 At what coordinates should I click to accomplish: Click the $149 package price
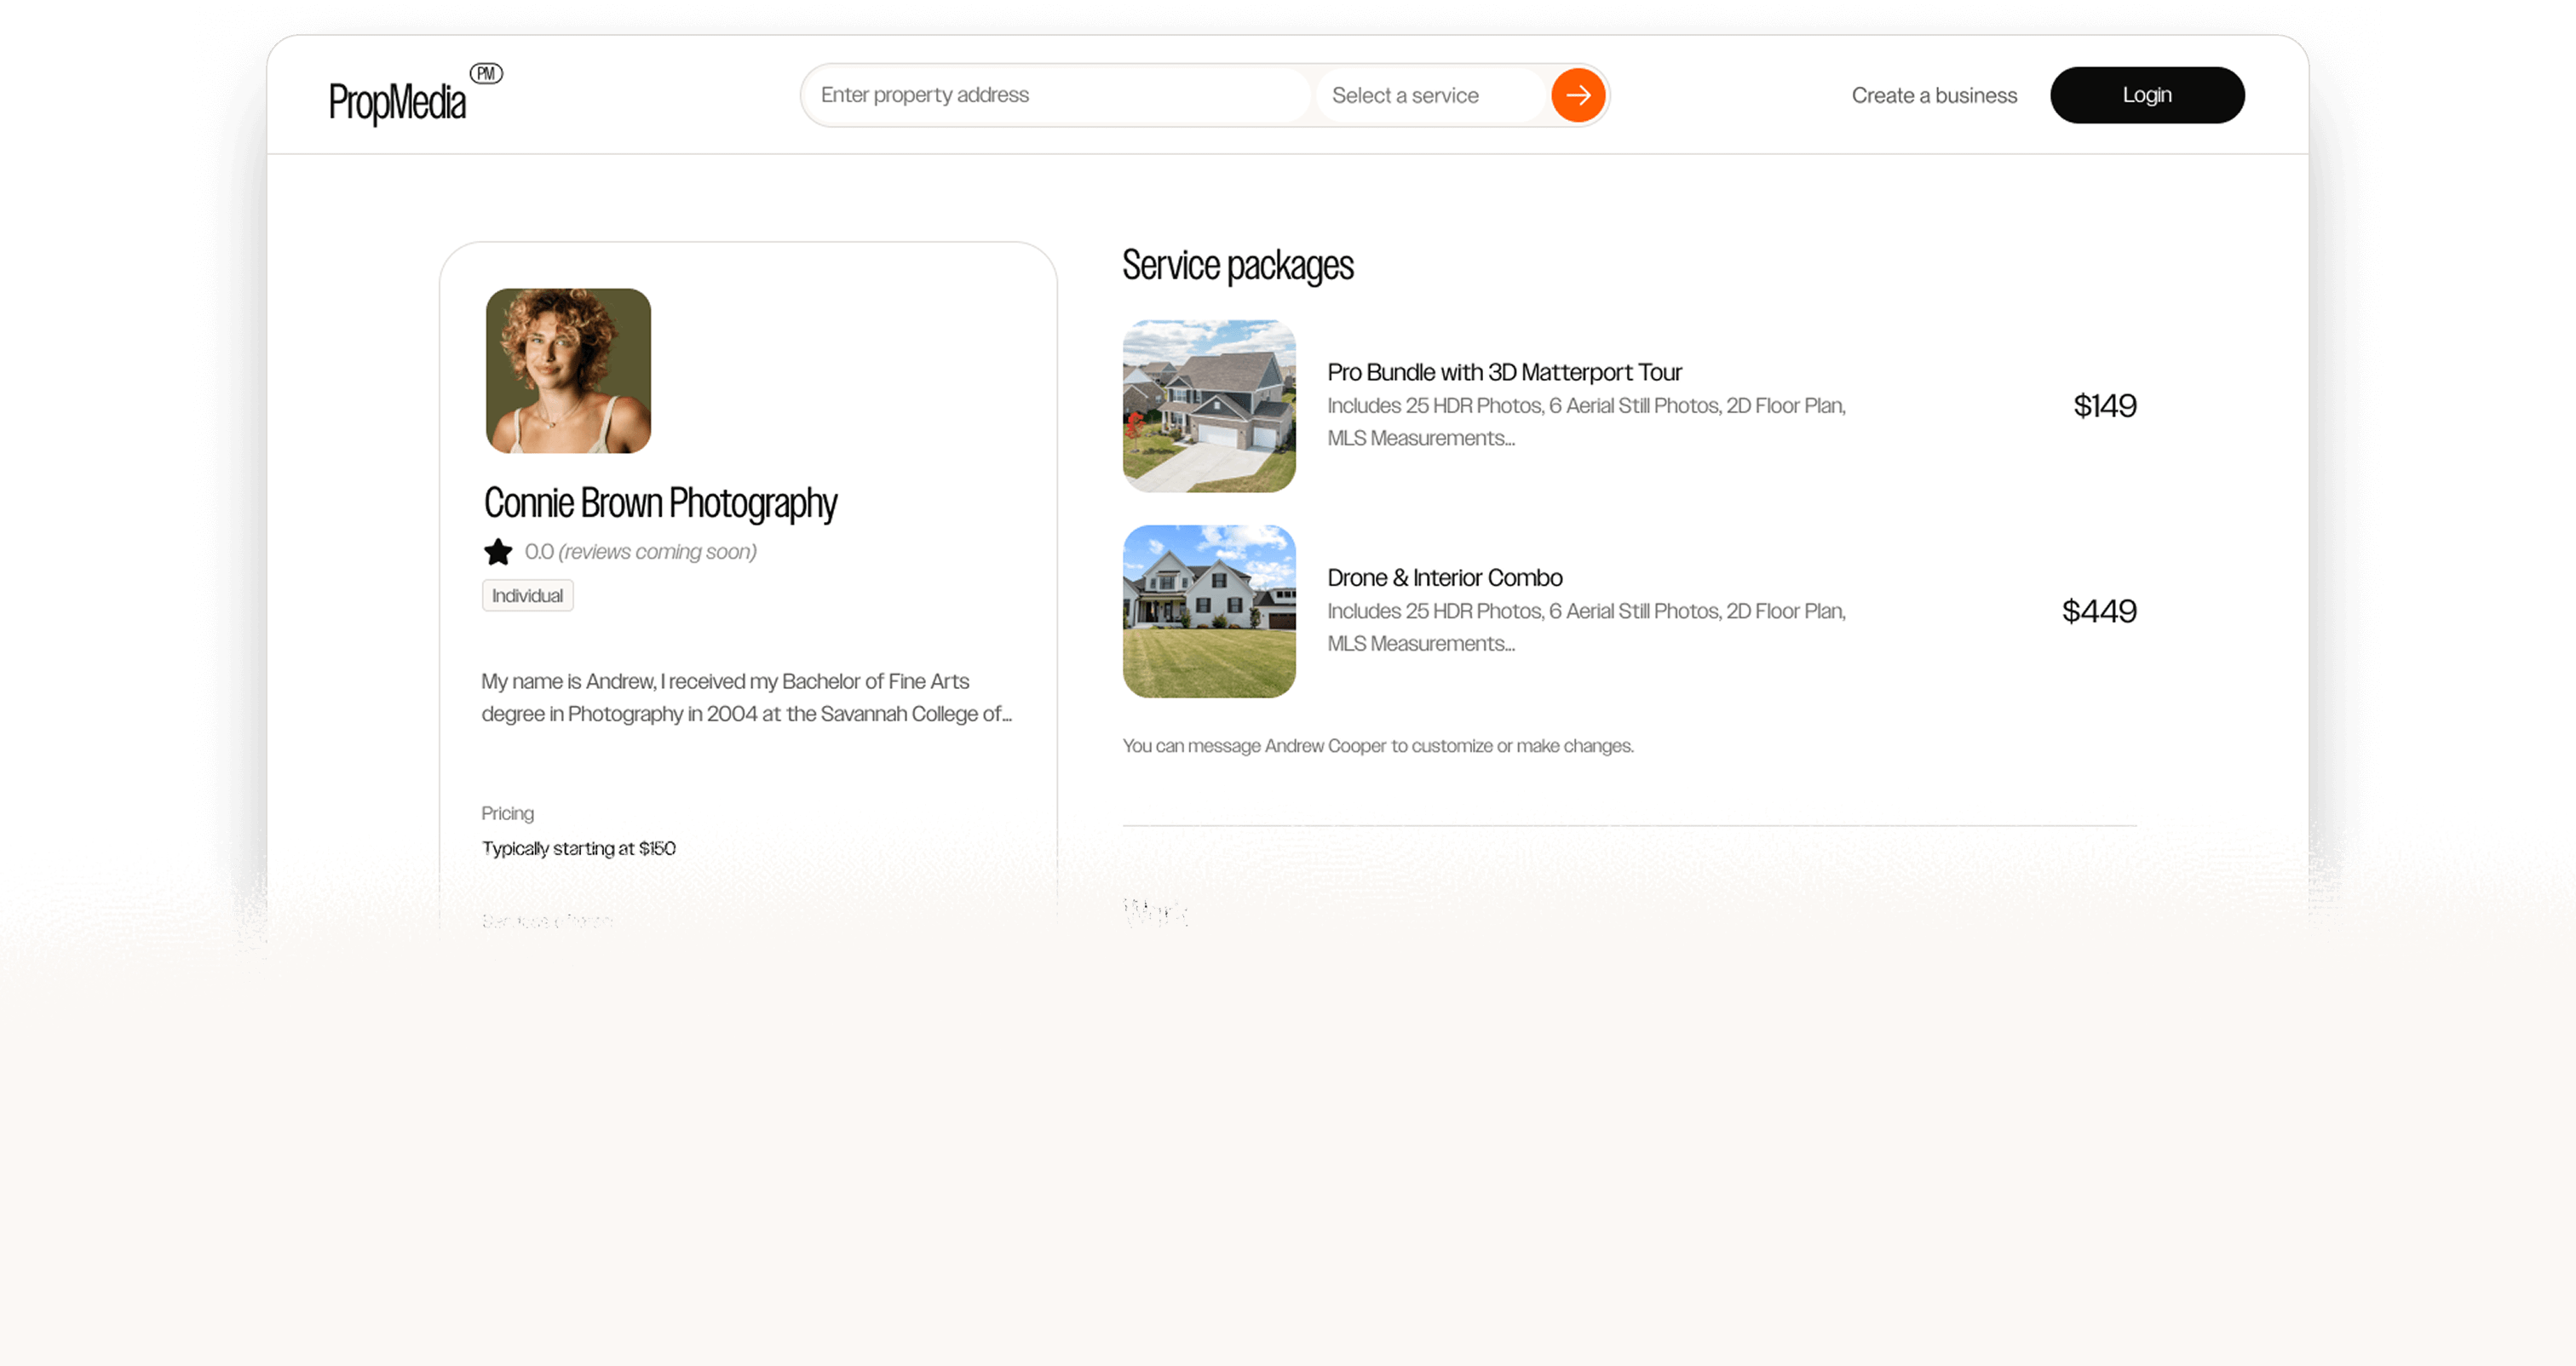tap(2104, 406)
